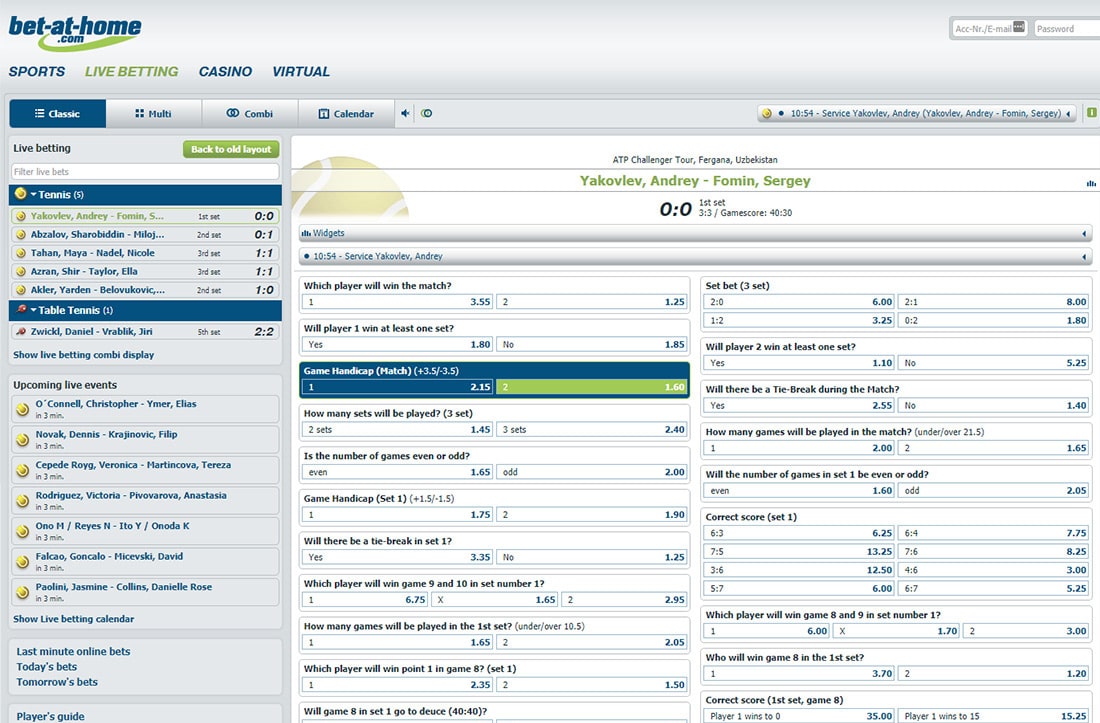Open the Show Live betting calendar link

[73, 619]
